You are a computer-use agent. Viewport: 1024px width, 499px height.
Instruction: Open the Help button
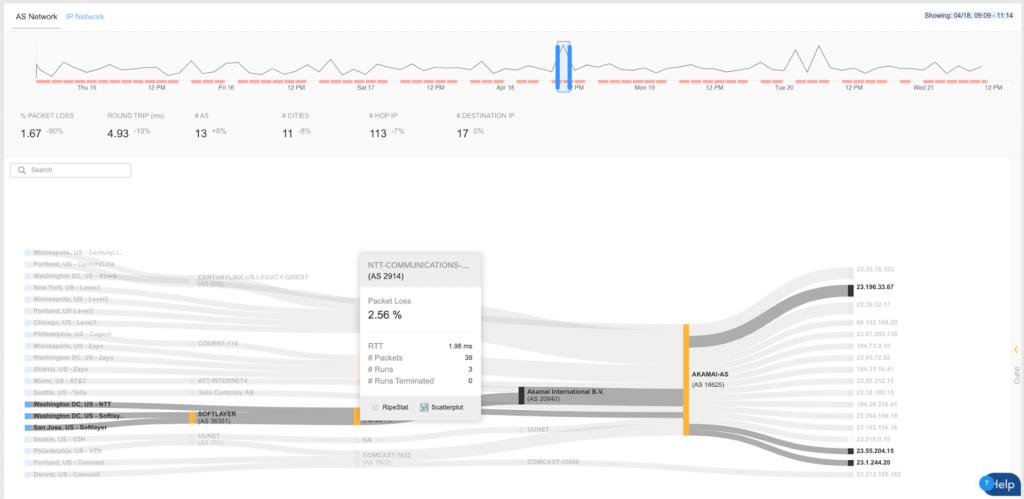(x=1001, y=485)
